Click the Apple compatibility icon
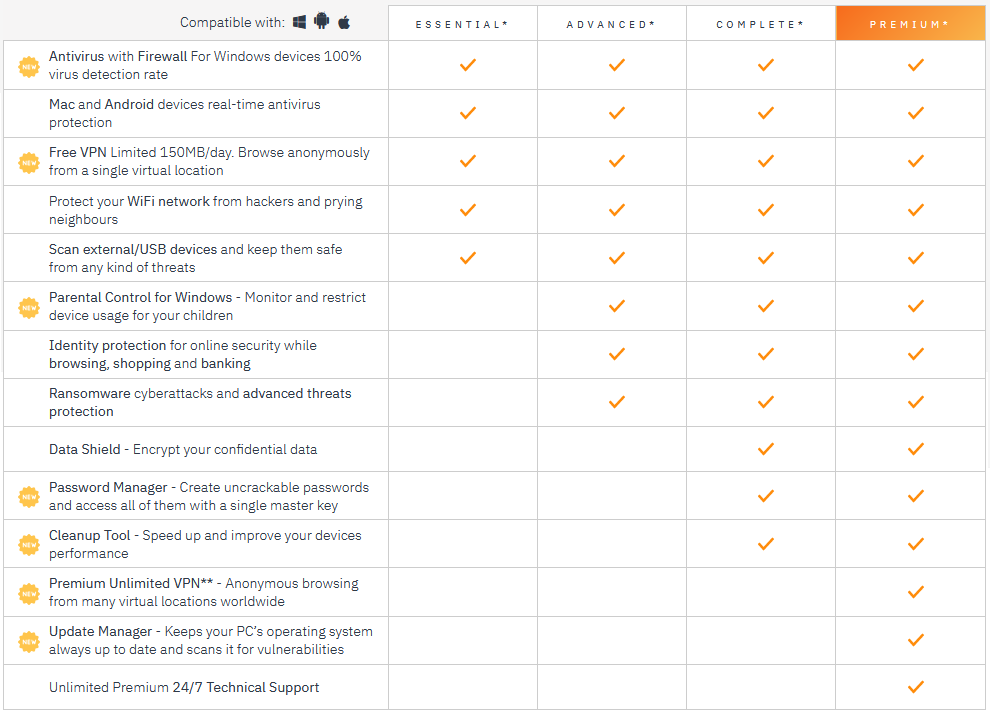990x716 pixels. click(x=344, y=23)
